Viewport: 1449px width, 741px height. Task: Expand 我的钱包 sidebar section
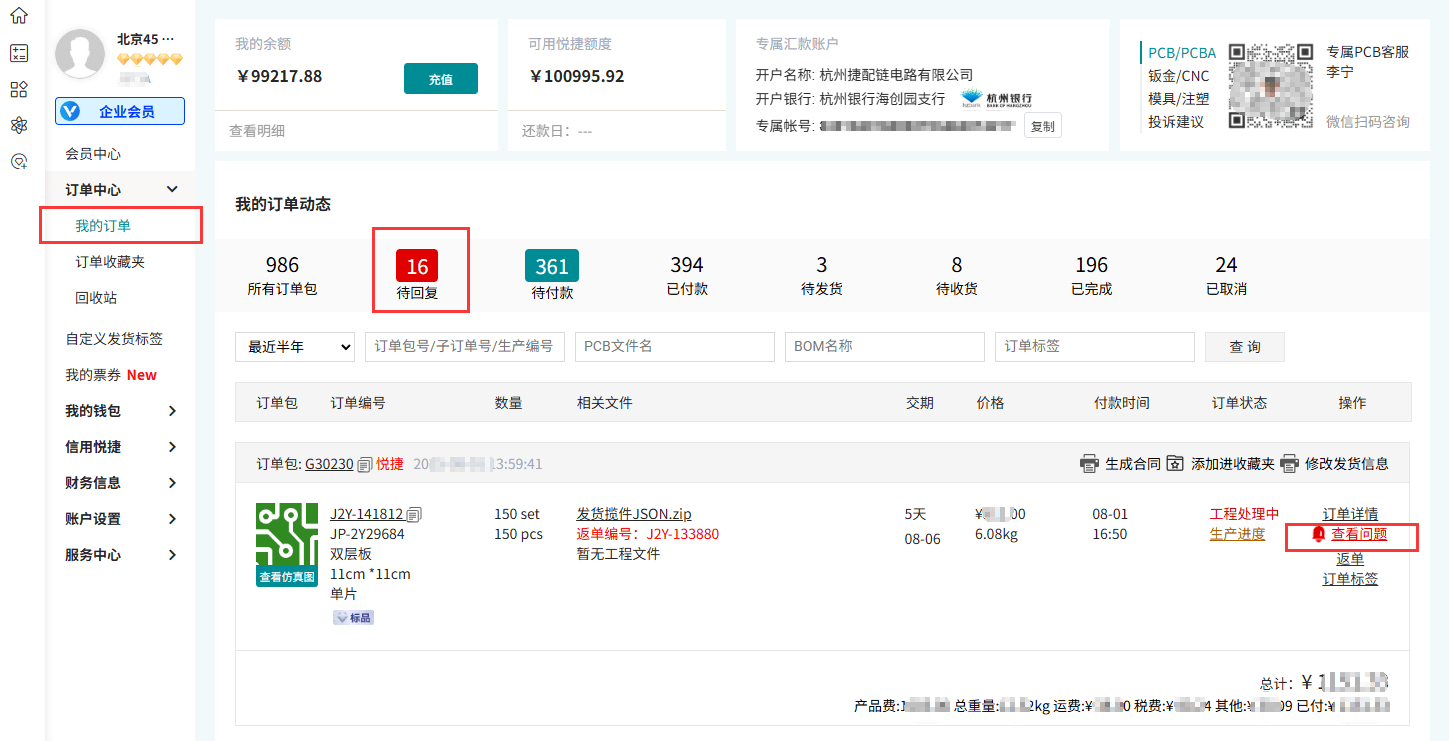tap(172, 411)
